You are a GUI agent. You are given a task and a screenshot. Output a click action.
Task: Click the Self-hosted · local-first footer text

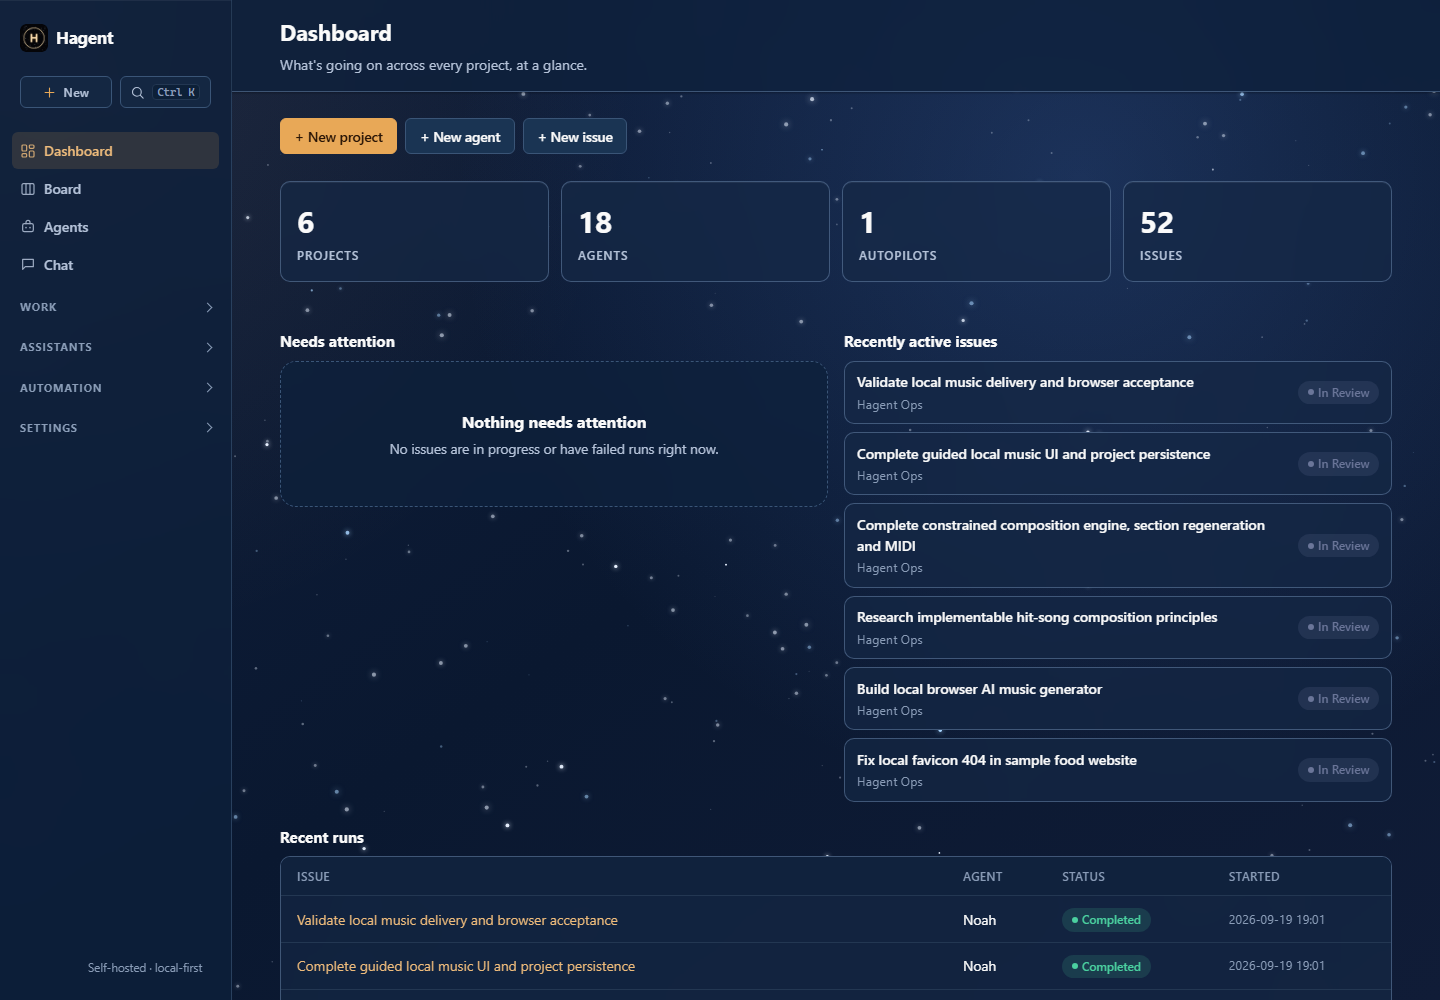[x=145, y=968]
